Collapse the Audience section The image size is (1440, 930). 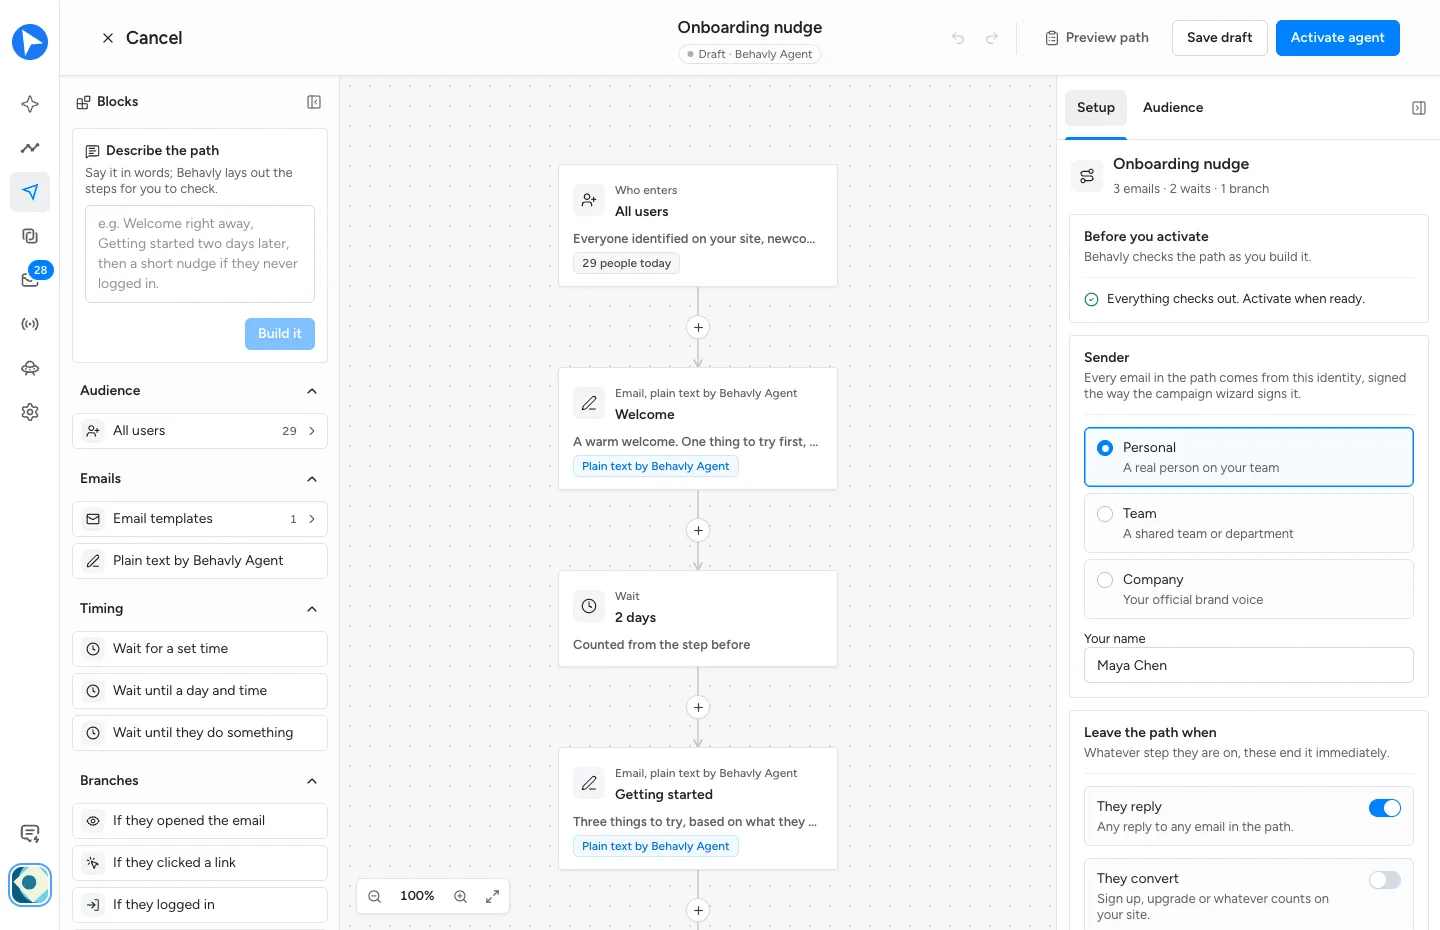(x=312, y=391)
